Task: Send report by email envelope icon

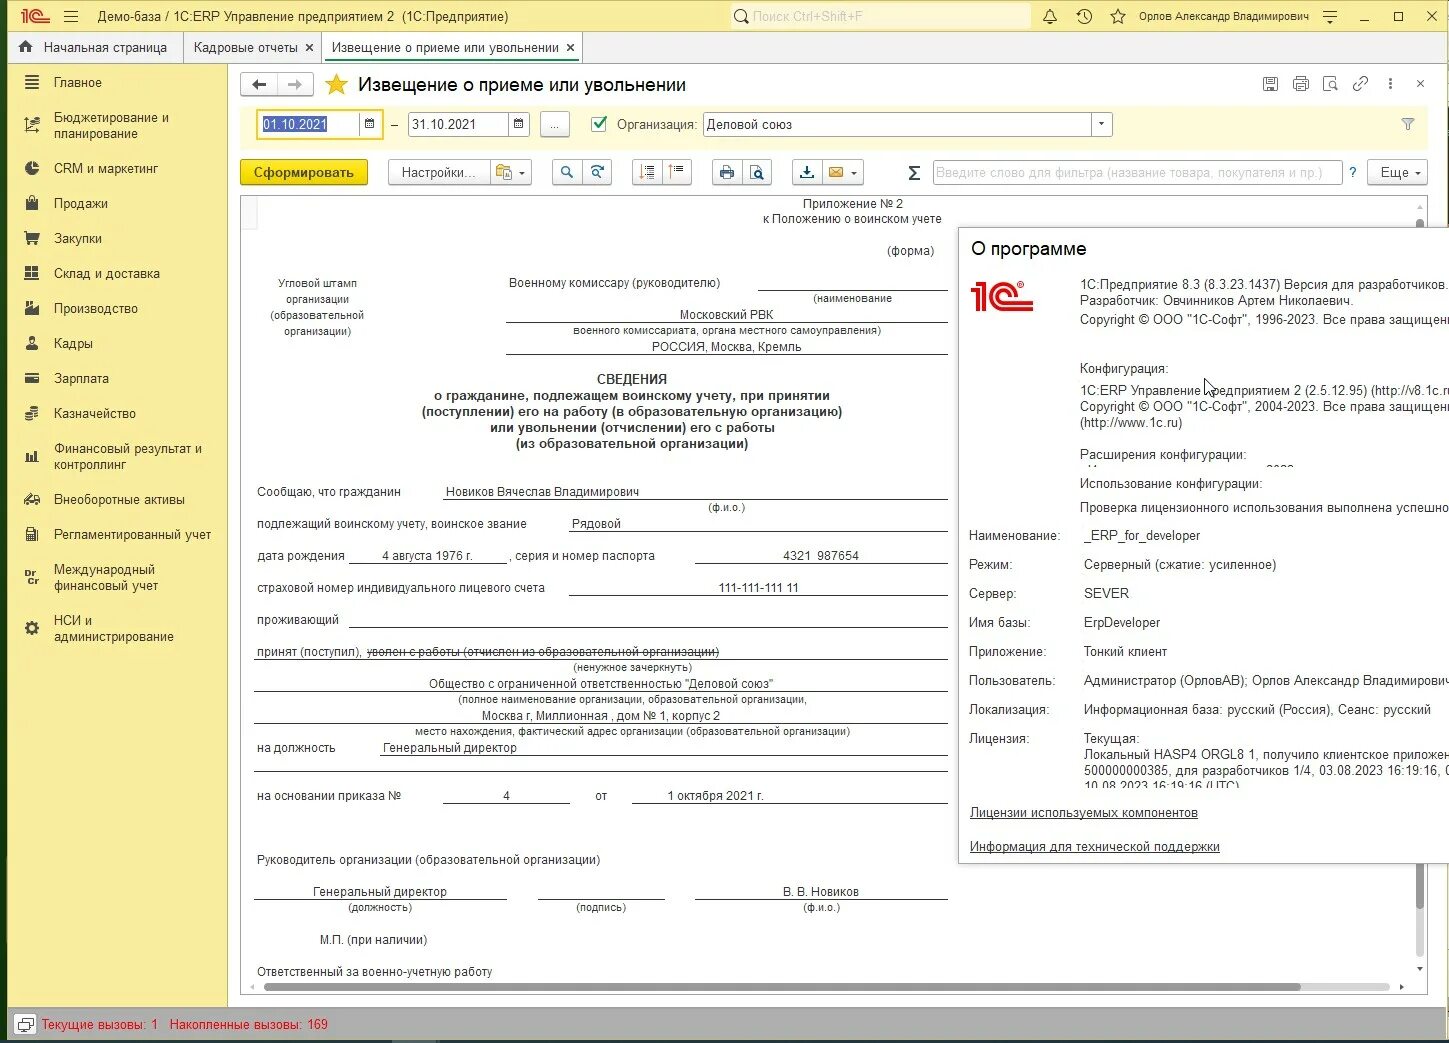Action: [x=836, y=172]
